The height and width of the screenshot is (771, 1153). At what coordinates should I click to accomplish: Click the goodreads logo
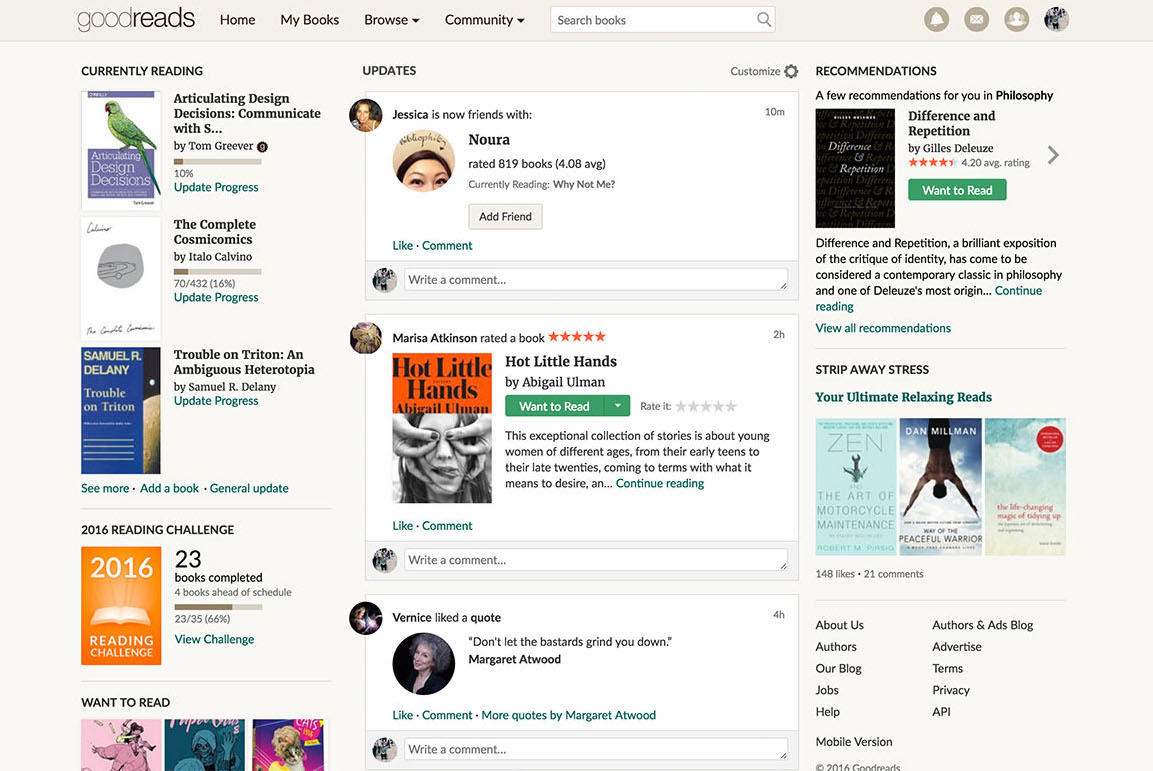(135, 18)
